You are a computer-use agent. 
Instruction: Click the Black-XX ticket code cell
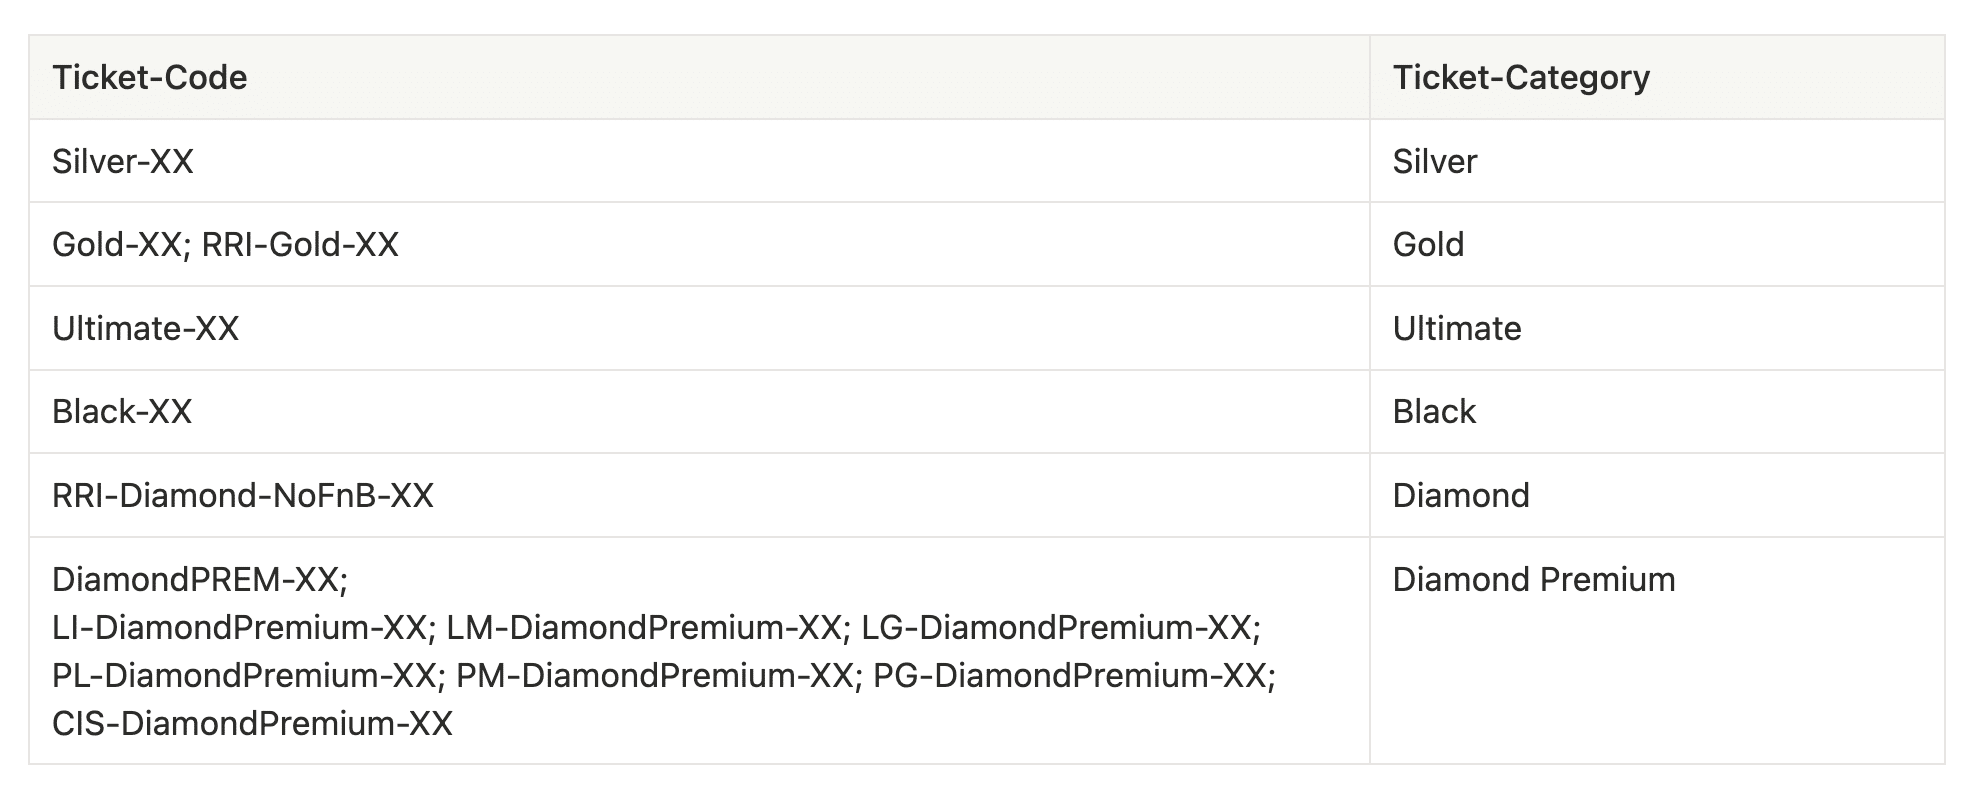[x=122, y=412]
